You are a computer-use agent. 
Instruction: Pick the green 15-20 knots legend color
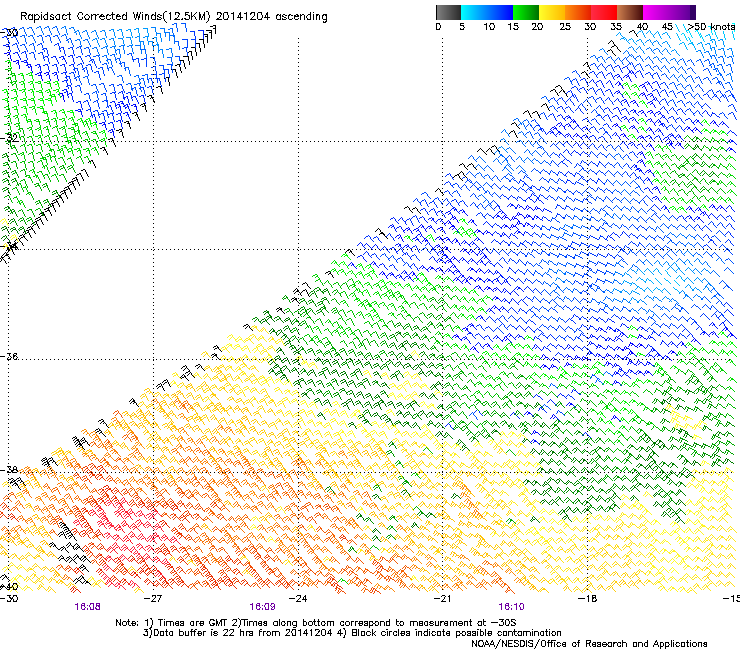point(526,12)
